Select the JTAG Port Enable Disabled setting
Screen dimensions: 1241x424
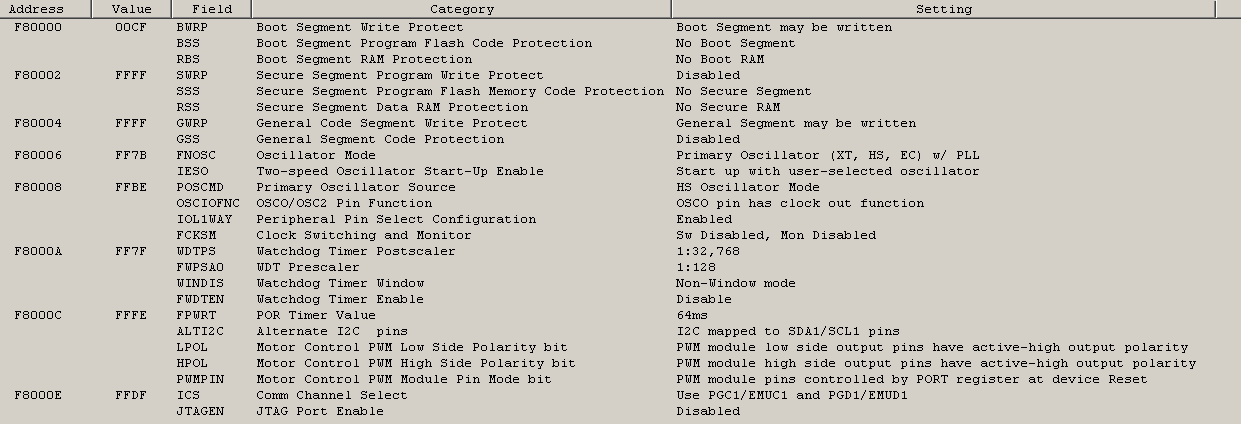click(x=708, y=411)
